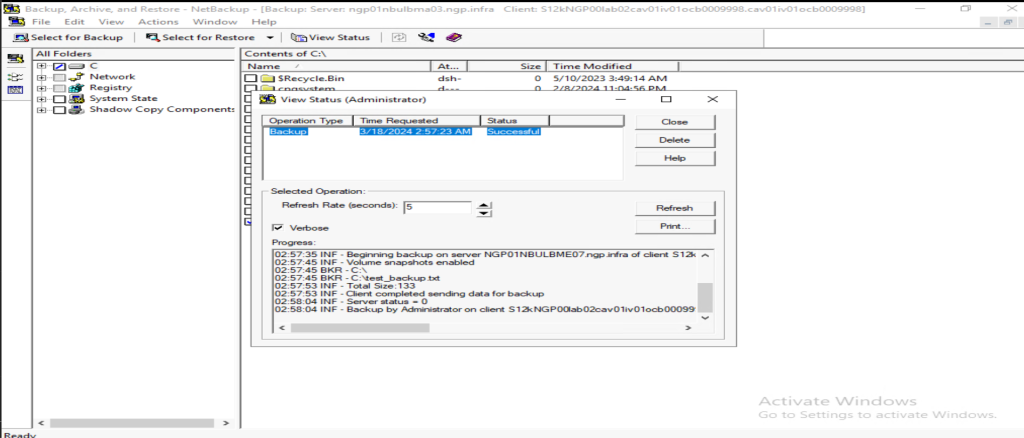Click the blue bottom icon in left sidebar

15,90
